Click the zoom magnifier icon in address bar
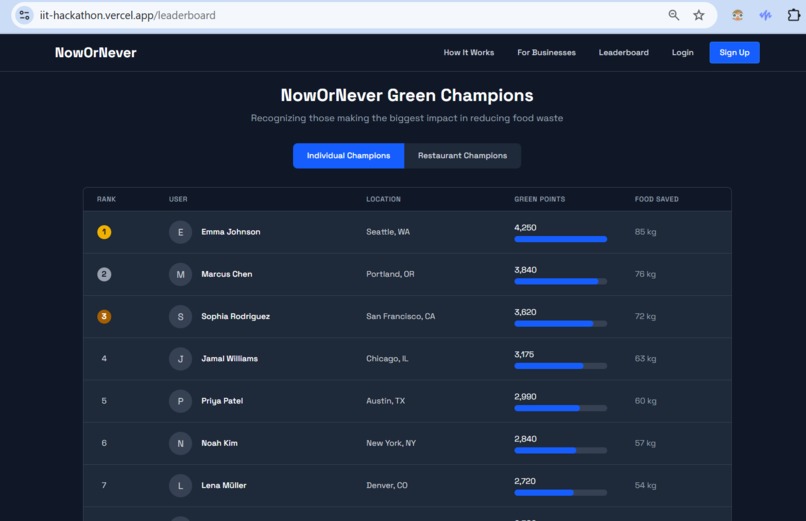Image resolution: width=806 pixels, height=521 pixels. (673, 15)
